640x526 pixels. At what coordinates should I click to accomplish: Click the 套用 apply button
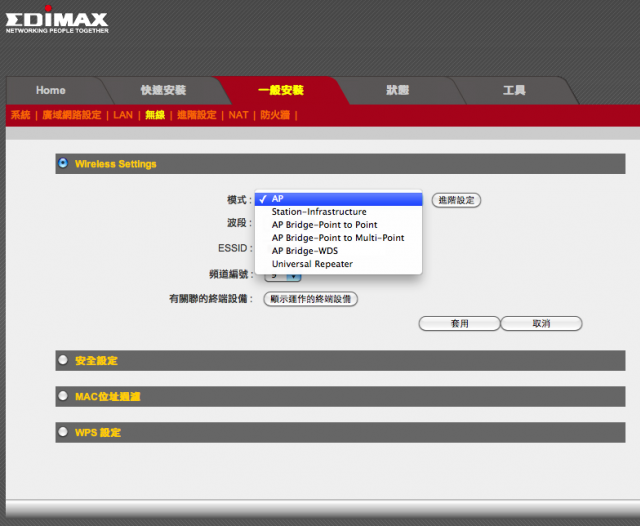pos(460,324)
